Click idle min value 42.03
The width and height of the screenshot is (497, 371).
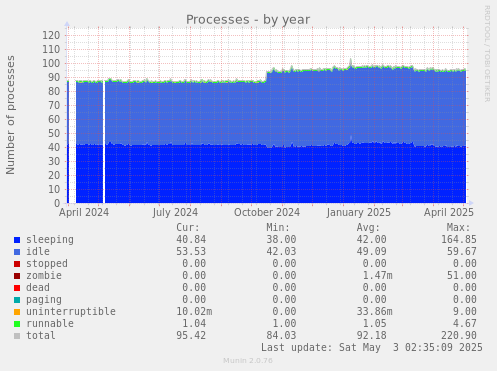(x=281, y=252)
